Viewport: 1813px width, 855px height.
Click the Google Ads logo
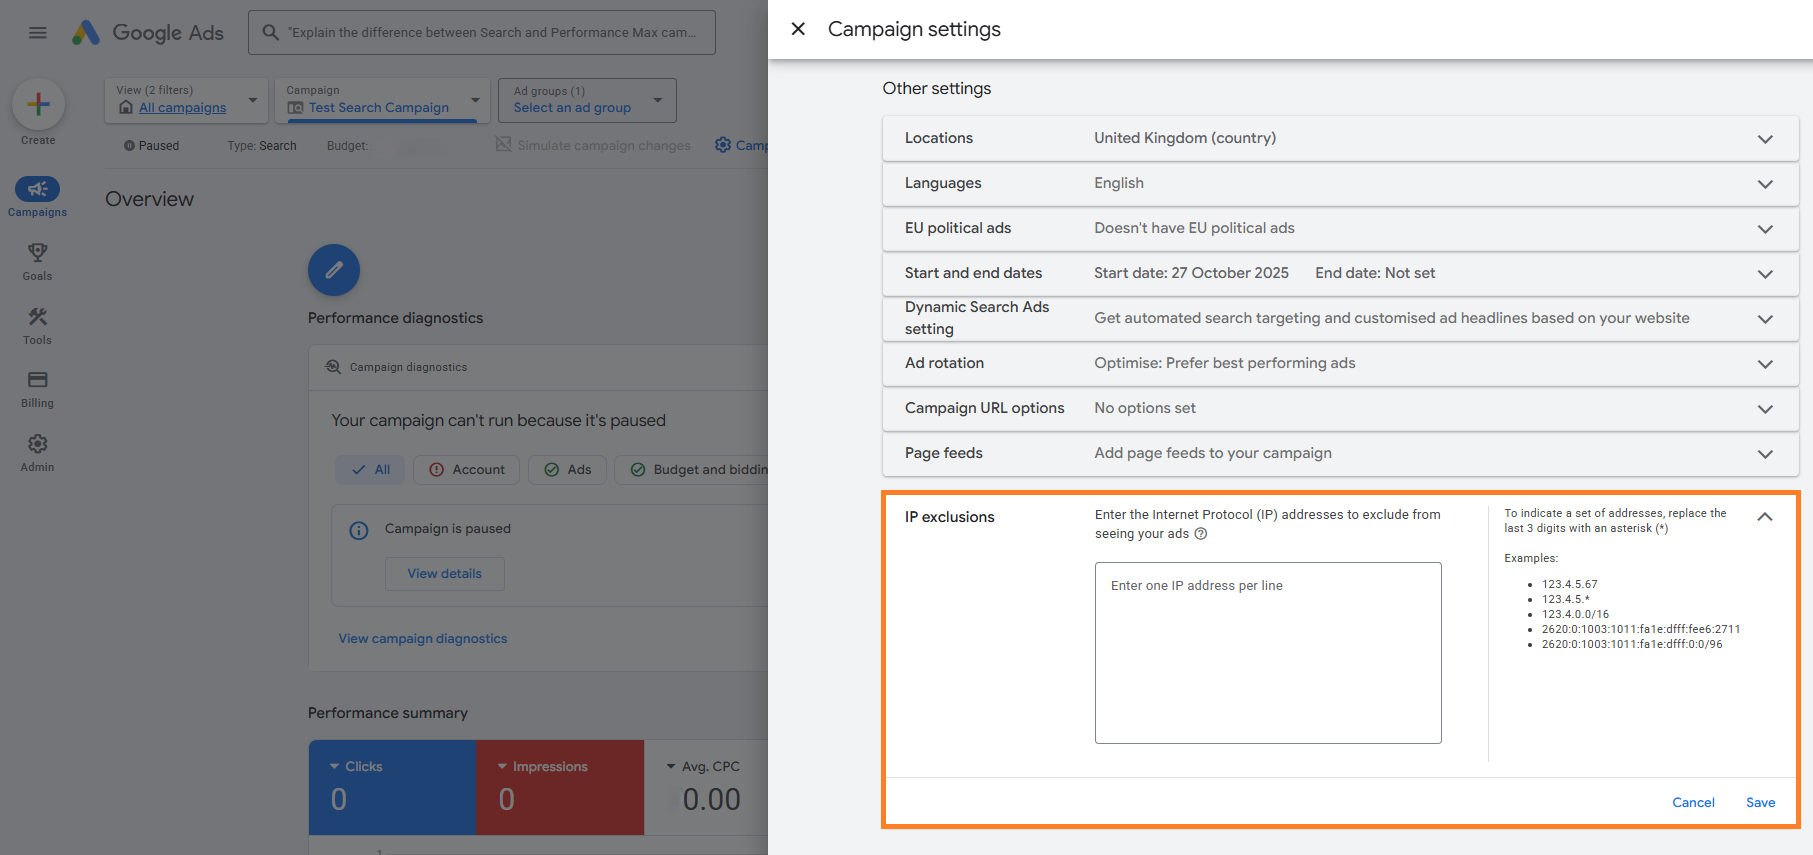pyautogui.click(x=147, y=33)
